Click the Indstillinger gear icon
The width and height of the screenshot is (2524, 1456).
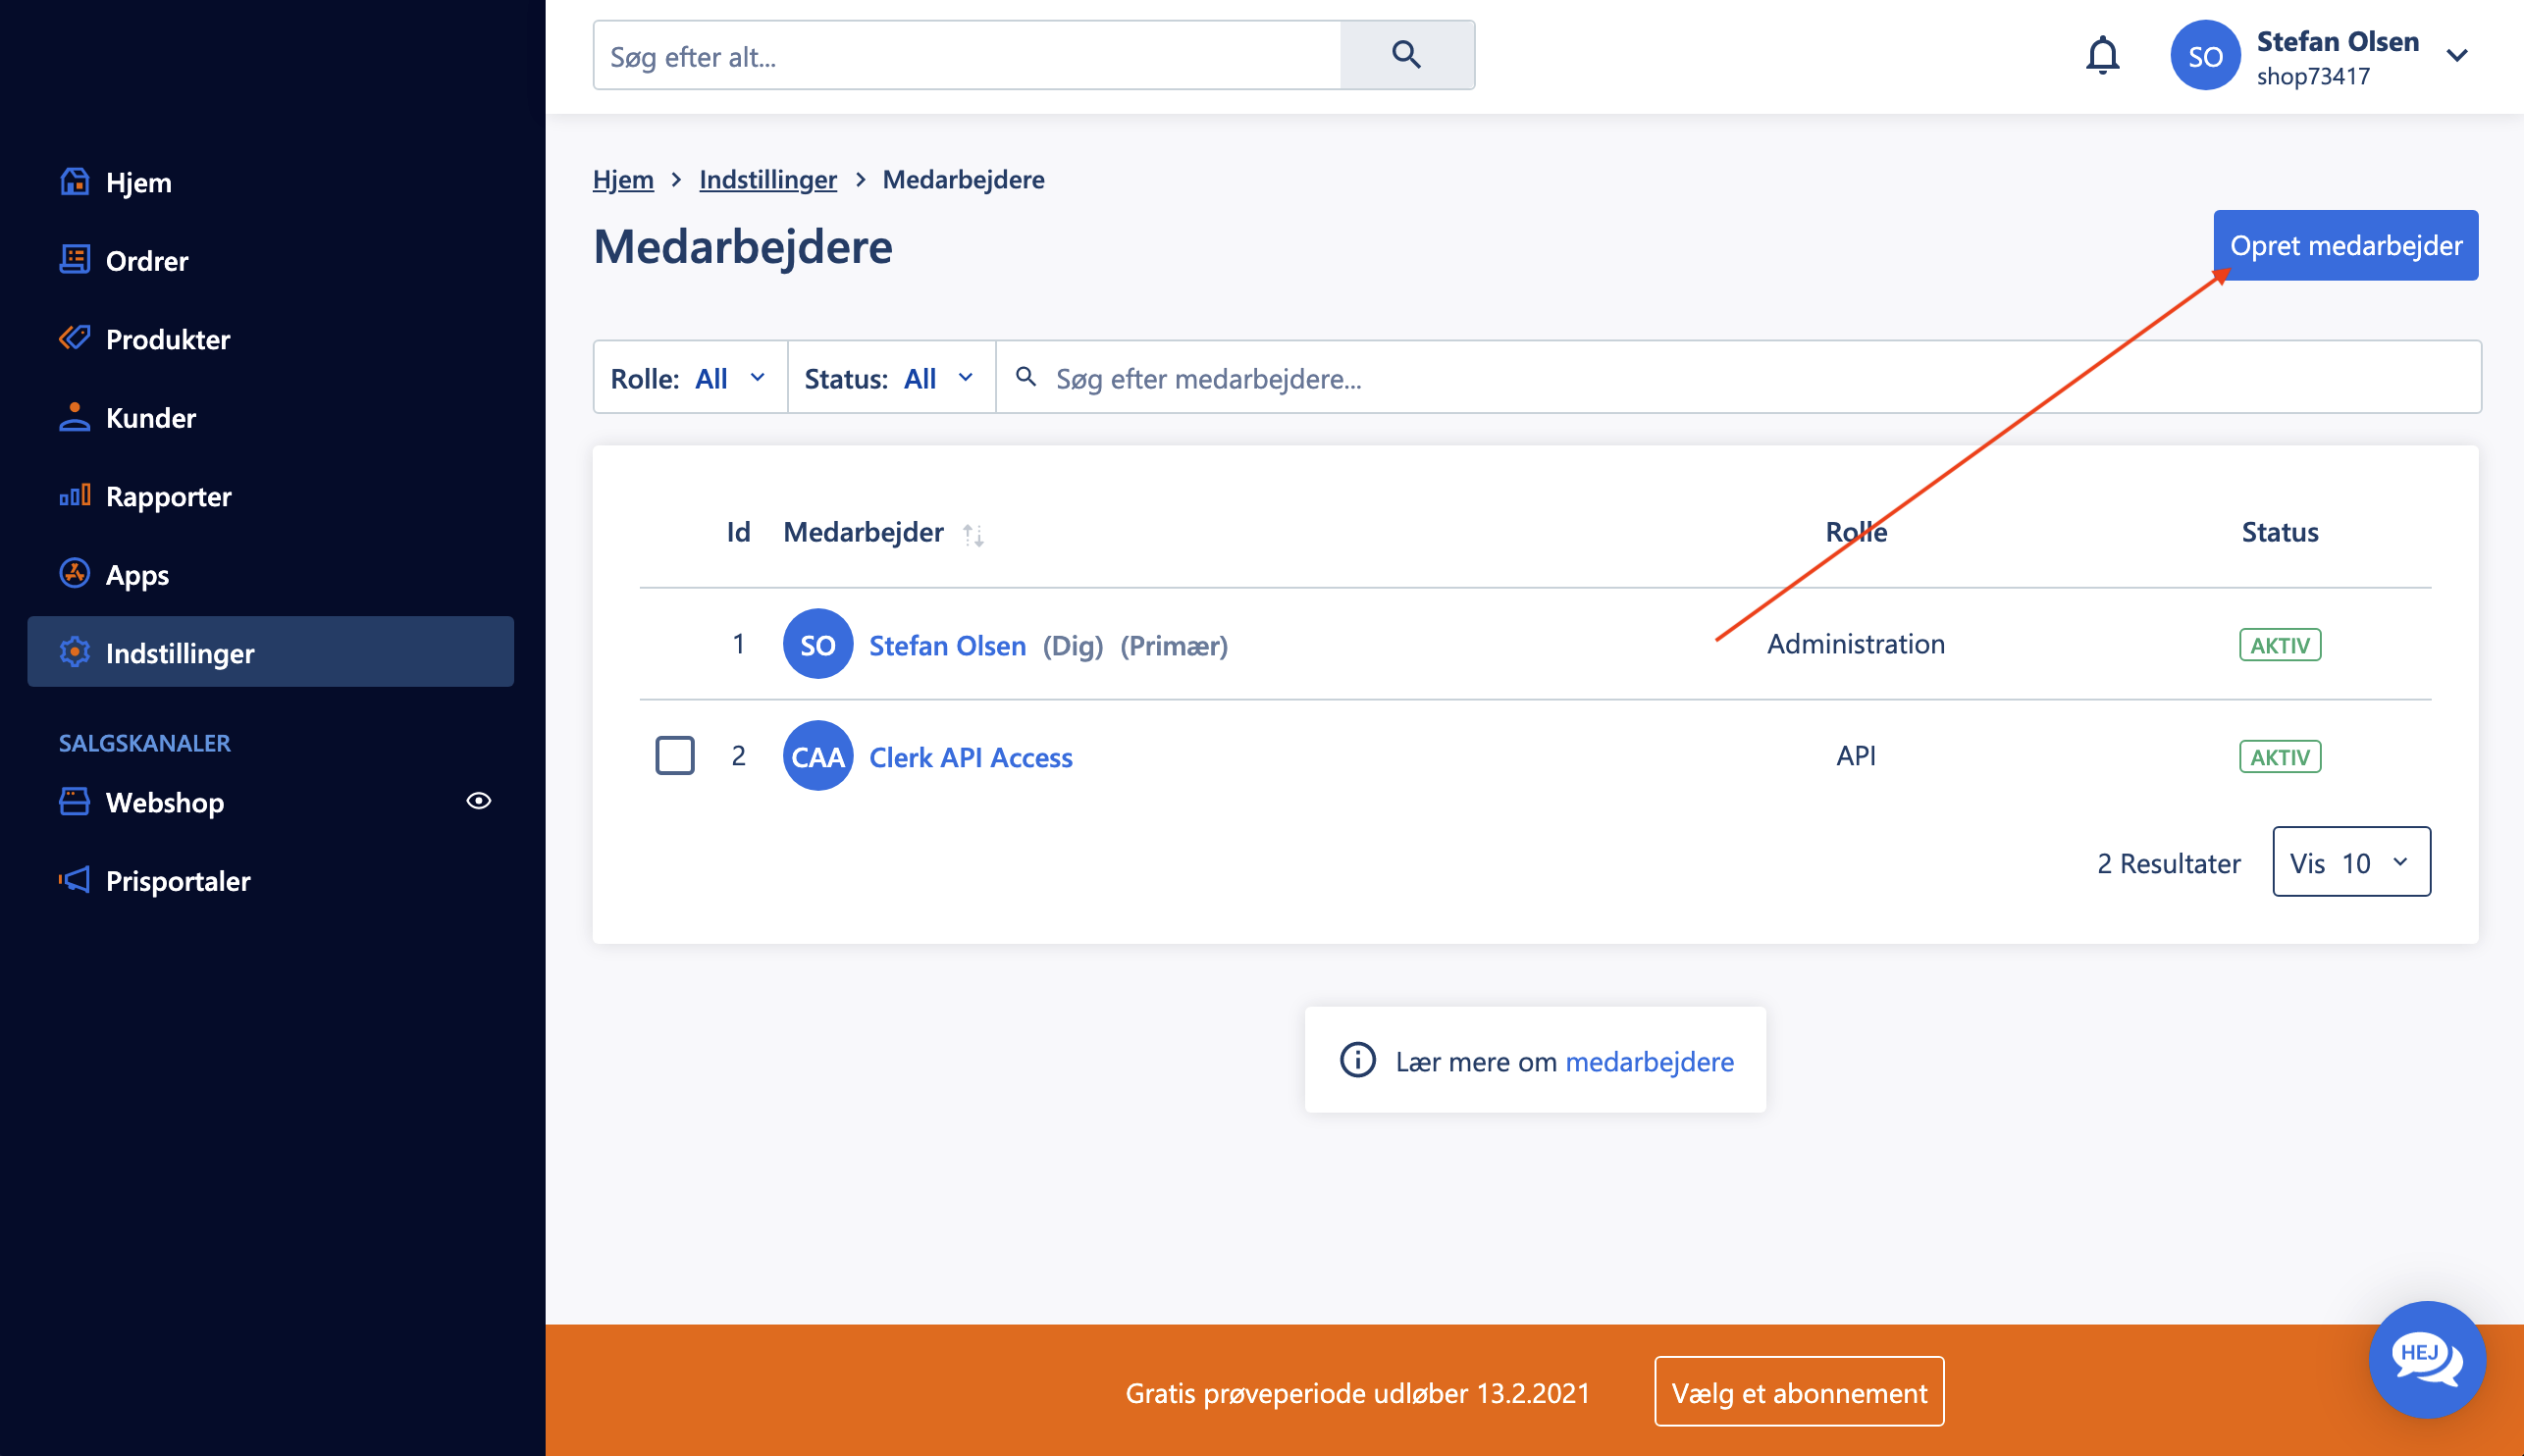coord(75,652)
